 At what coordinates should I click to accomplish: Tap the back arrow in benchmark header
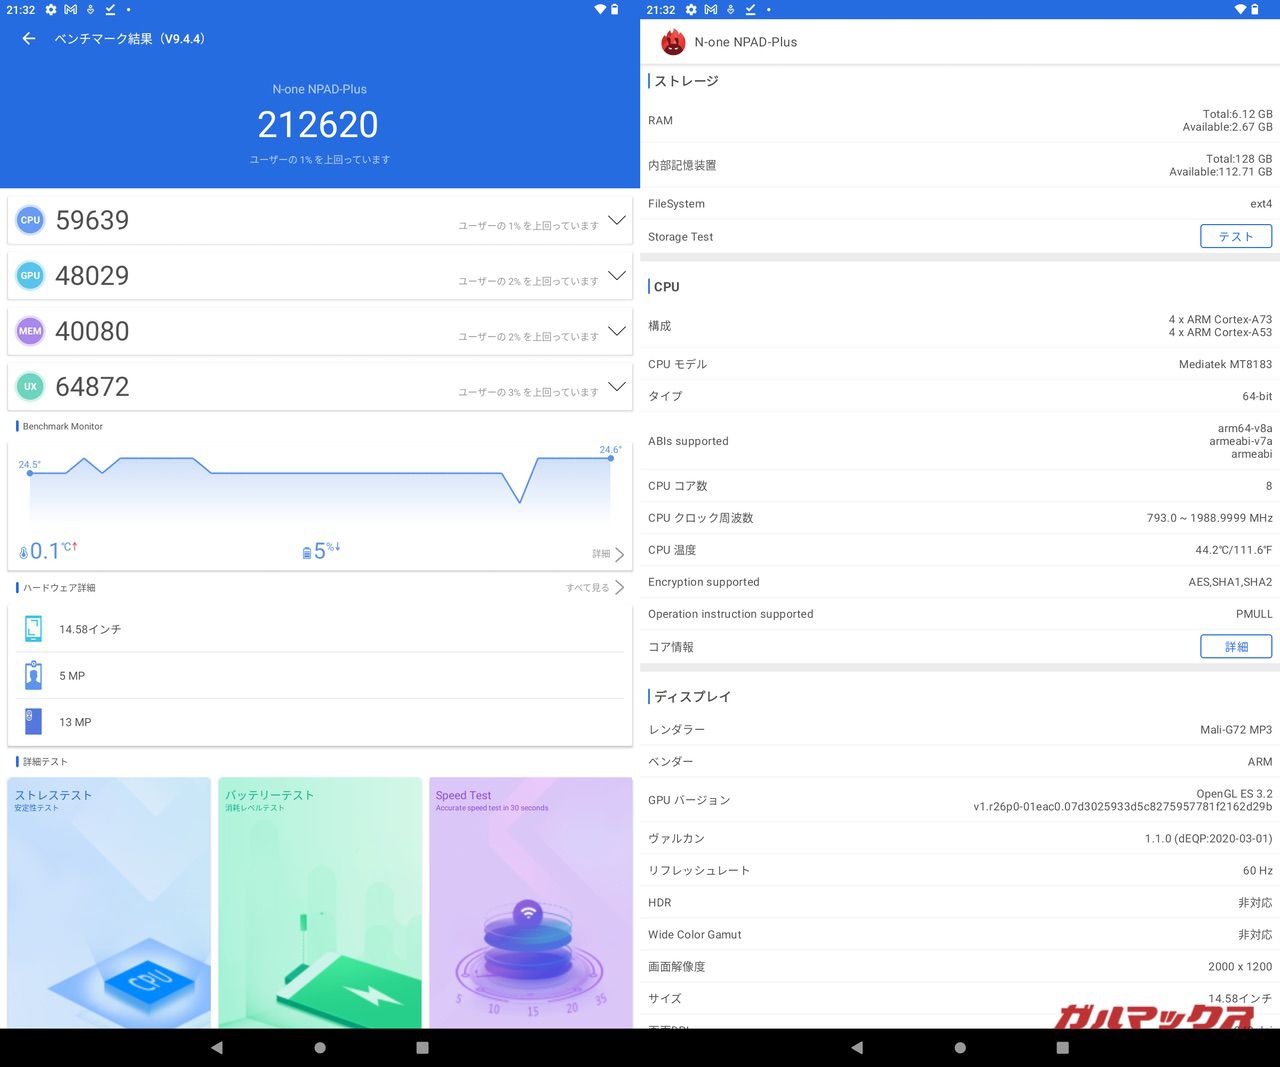tap(29, 39)
